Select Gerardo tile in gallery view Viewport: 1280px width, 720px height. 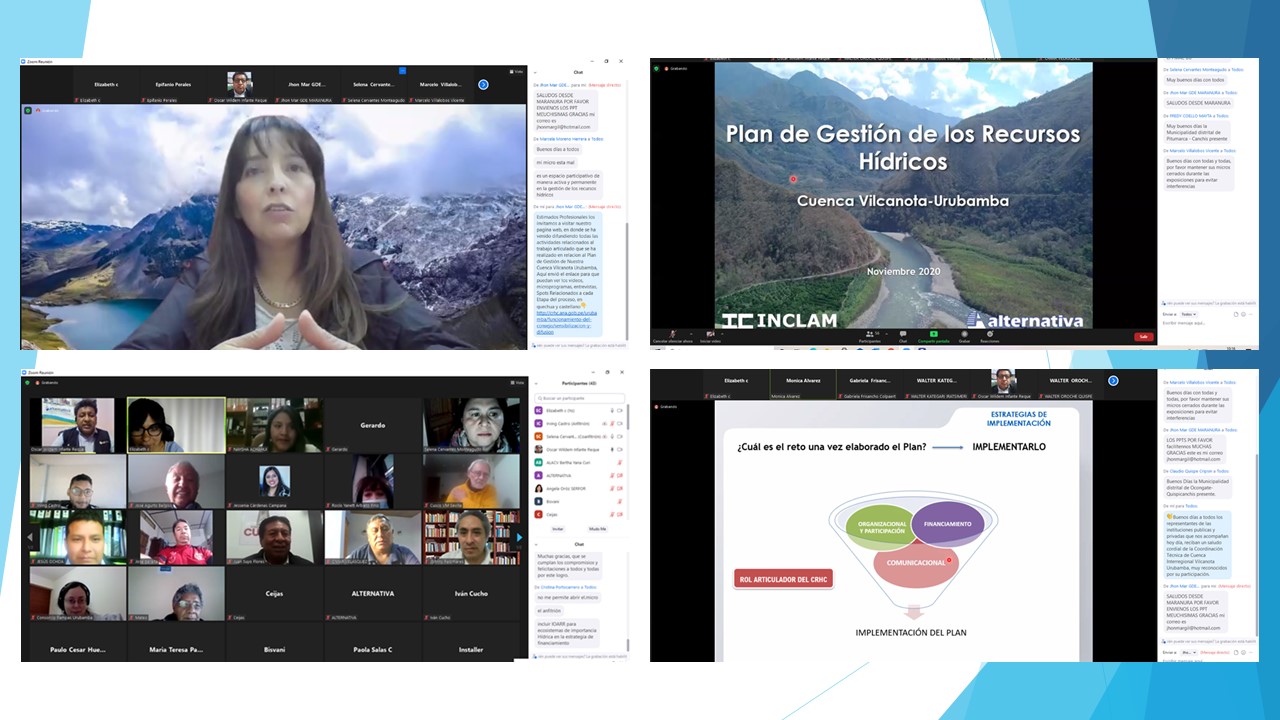click(x=373, y=425)
